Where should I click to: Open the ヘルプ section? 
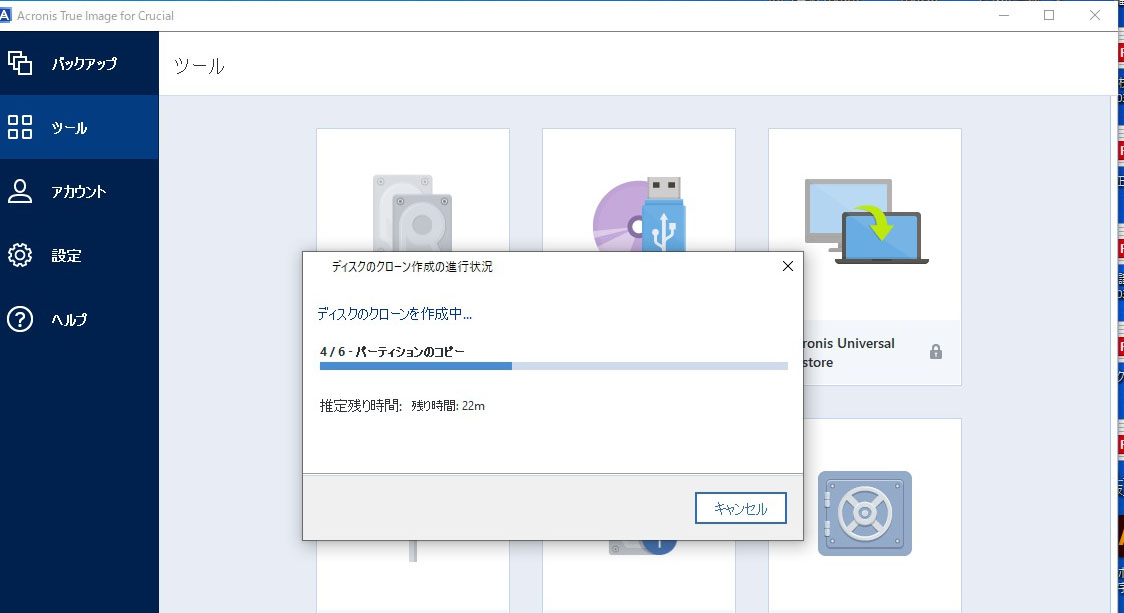point(79,318)
